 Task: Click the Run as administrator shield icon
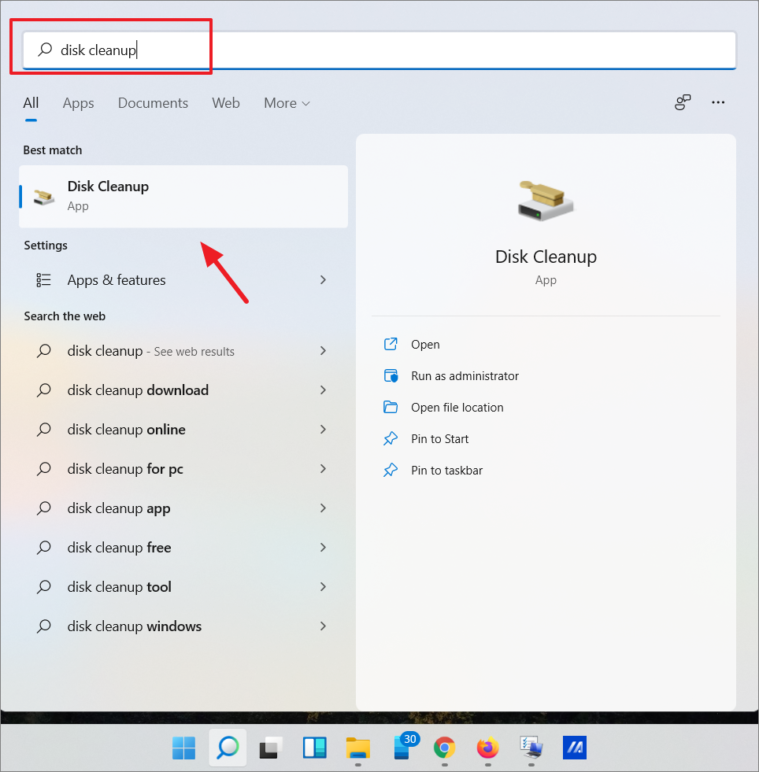point(391,376)
